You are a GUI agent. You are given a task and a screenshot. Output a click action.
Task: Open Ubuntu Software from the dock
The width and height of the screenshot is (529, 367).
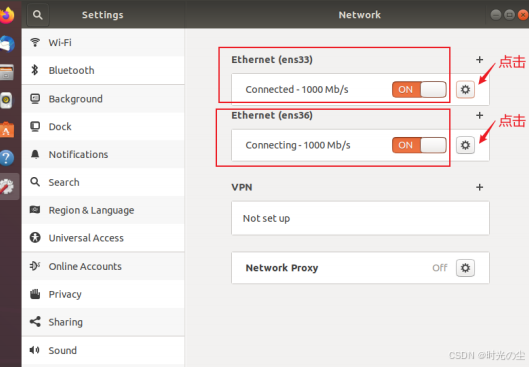[x=7, y=130]
